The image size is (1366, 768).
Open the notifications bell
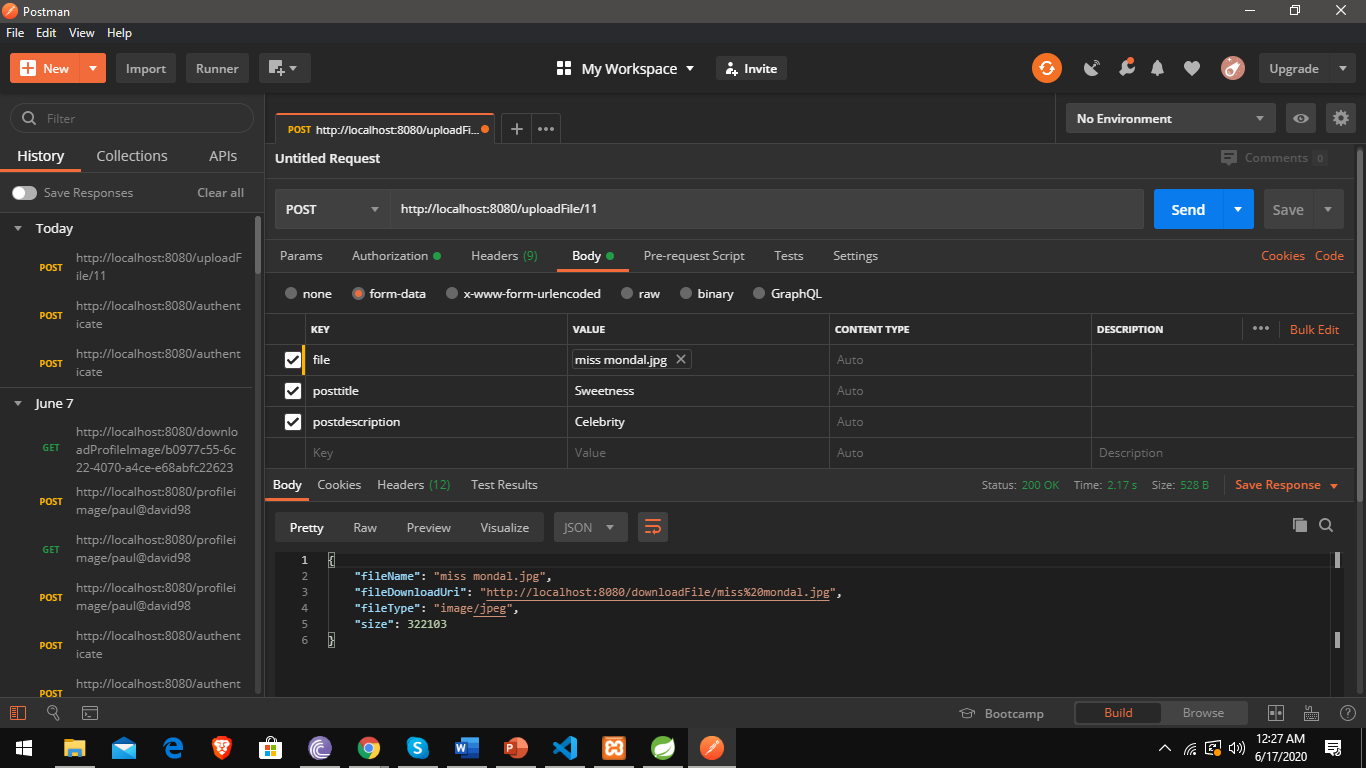(x=1158, y=69)
